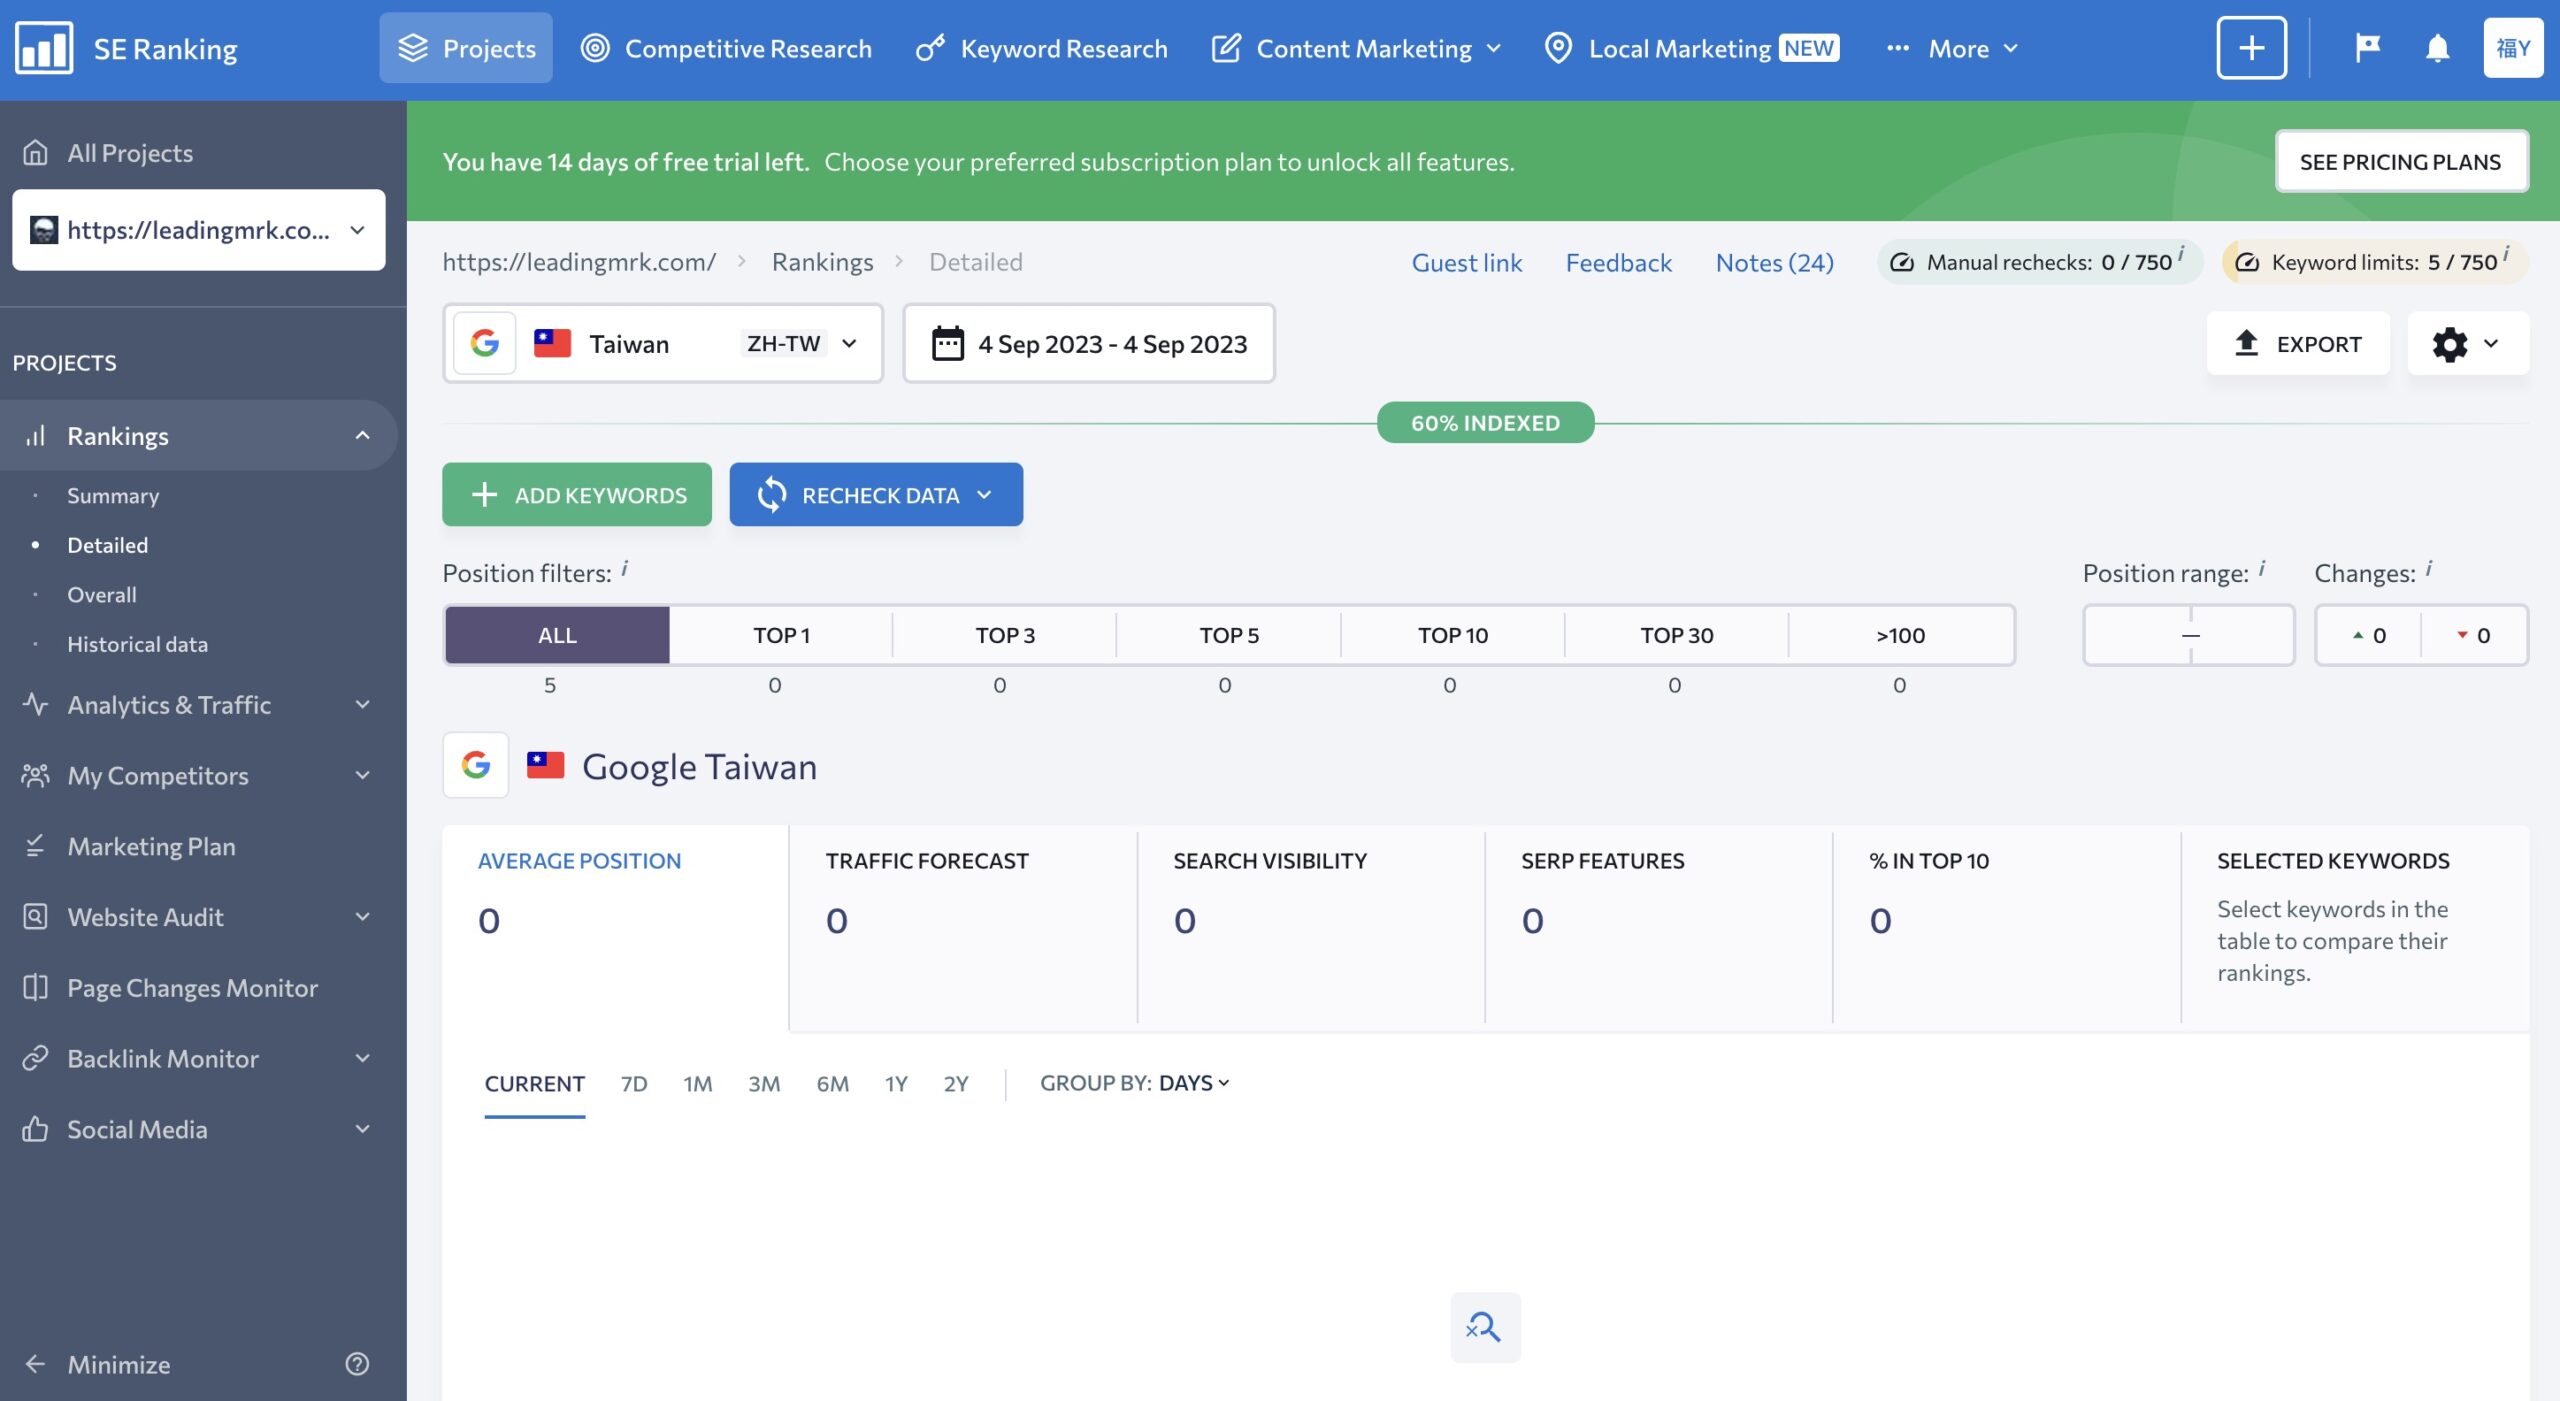Click the plus icon in top bar
This screenshot has height=1401, width=2560.
[x=2251, y=48]
